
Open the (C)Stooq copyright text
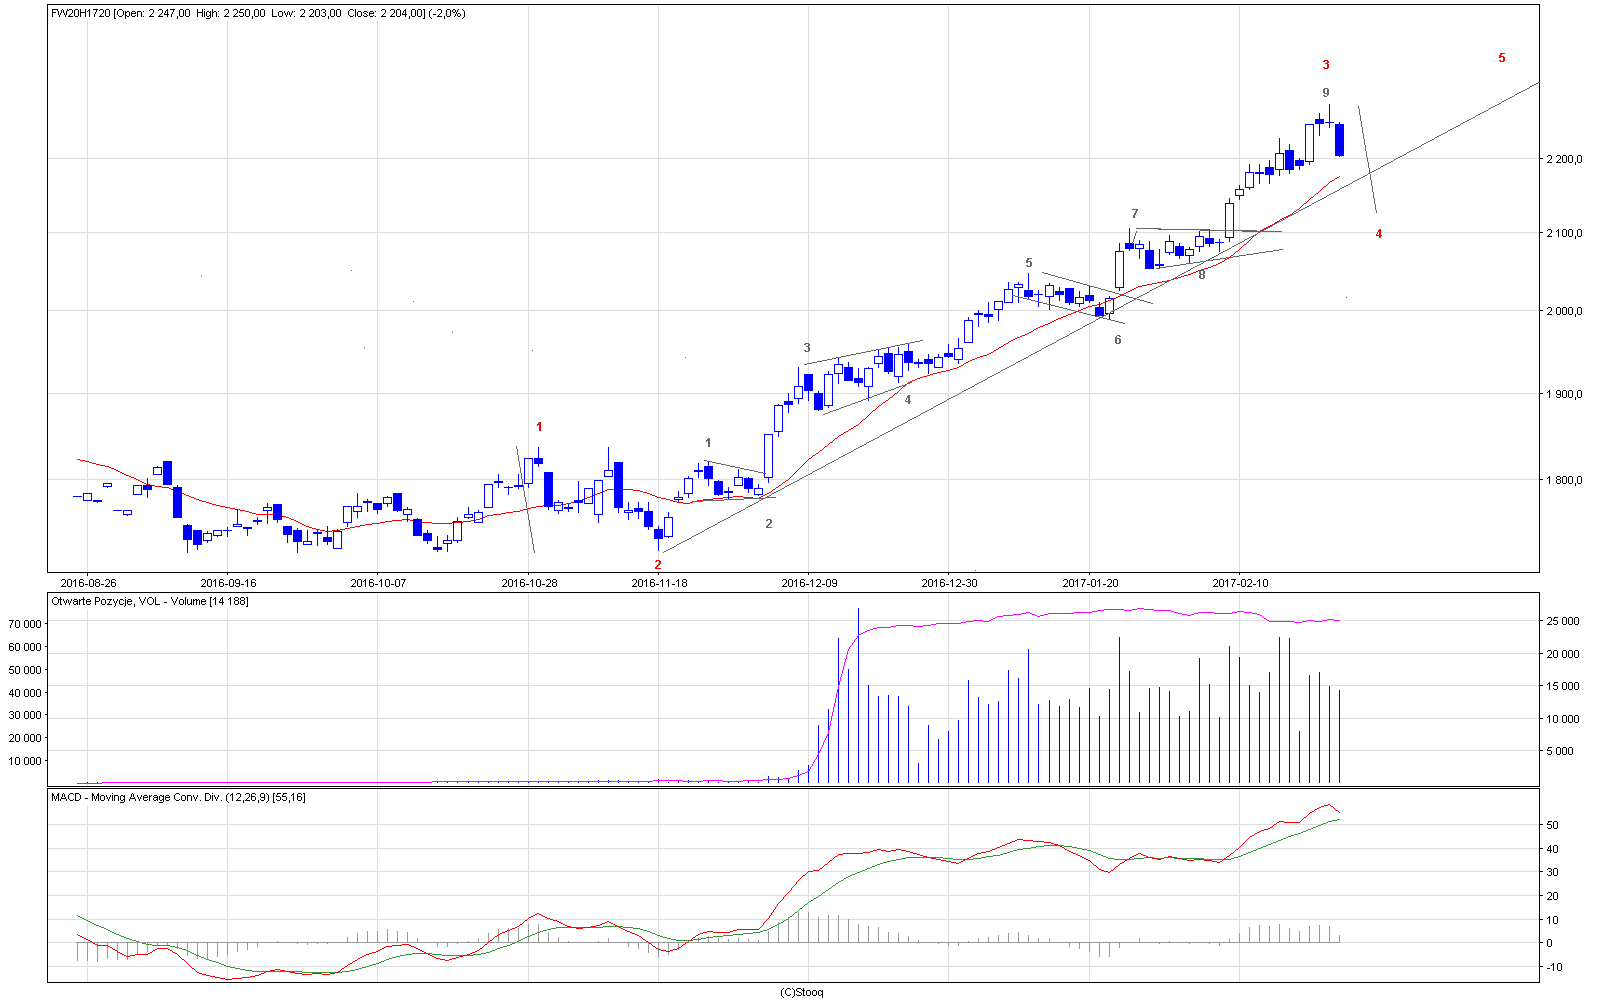802,992
